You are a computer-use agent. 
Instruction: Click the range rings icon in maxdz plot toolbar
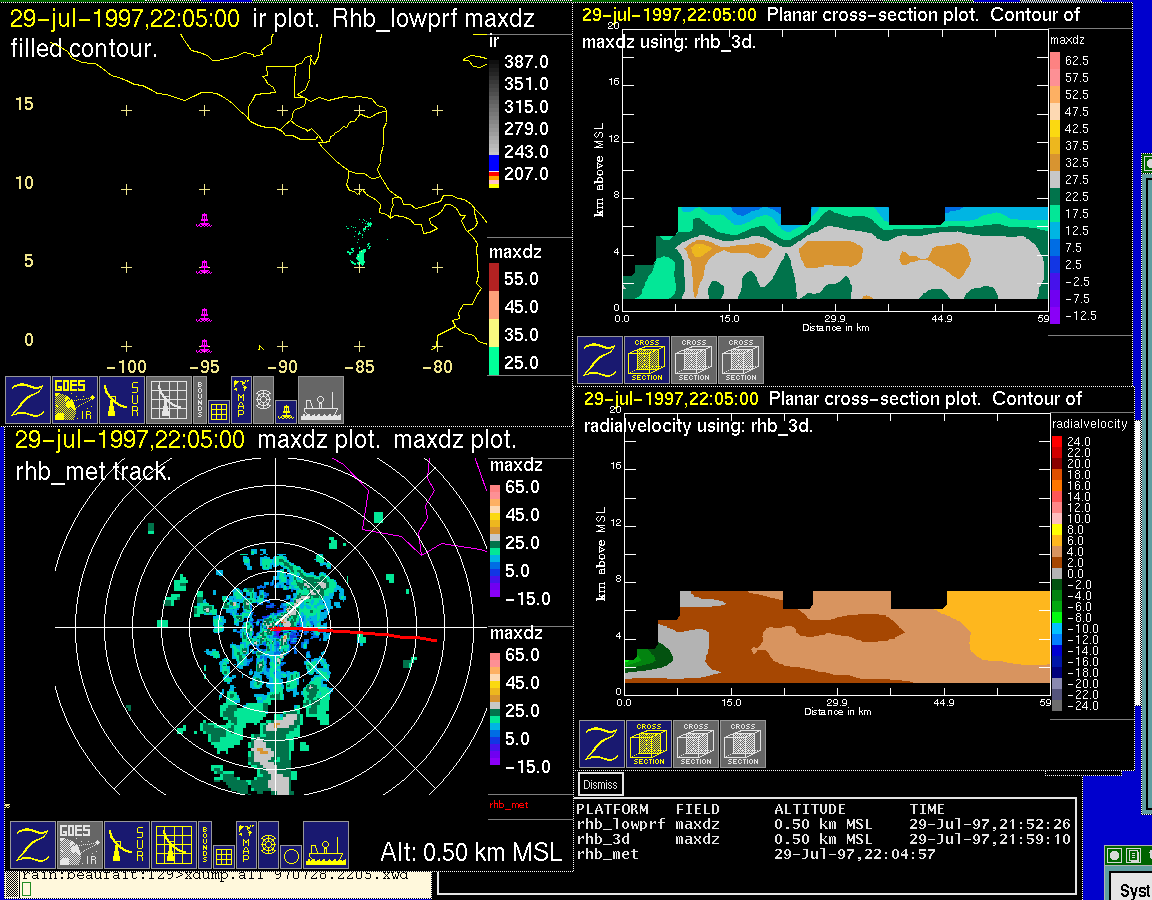point(268,844)
